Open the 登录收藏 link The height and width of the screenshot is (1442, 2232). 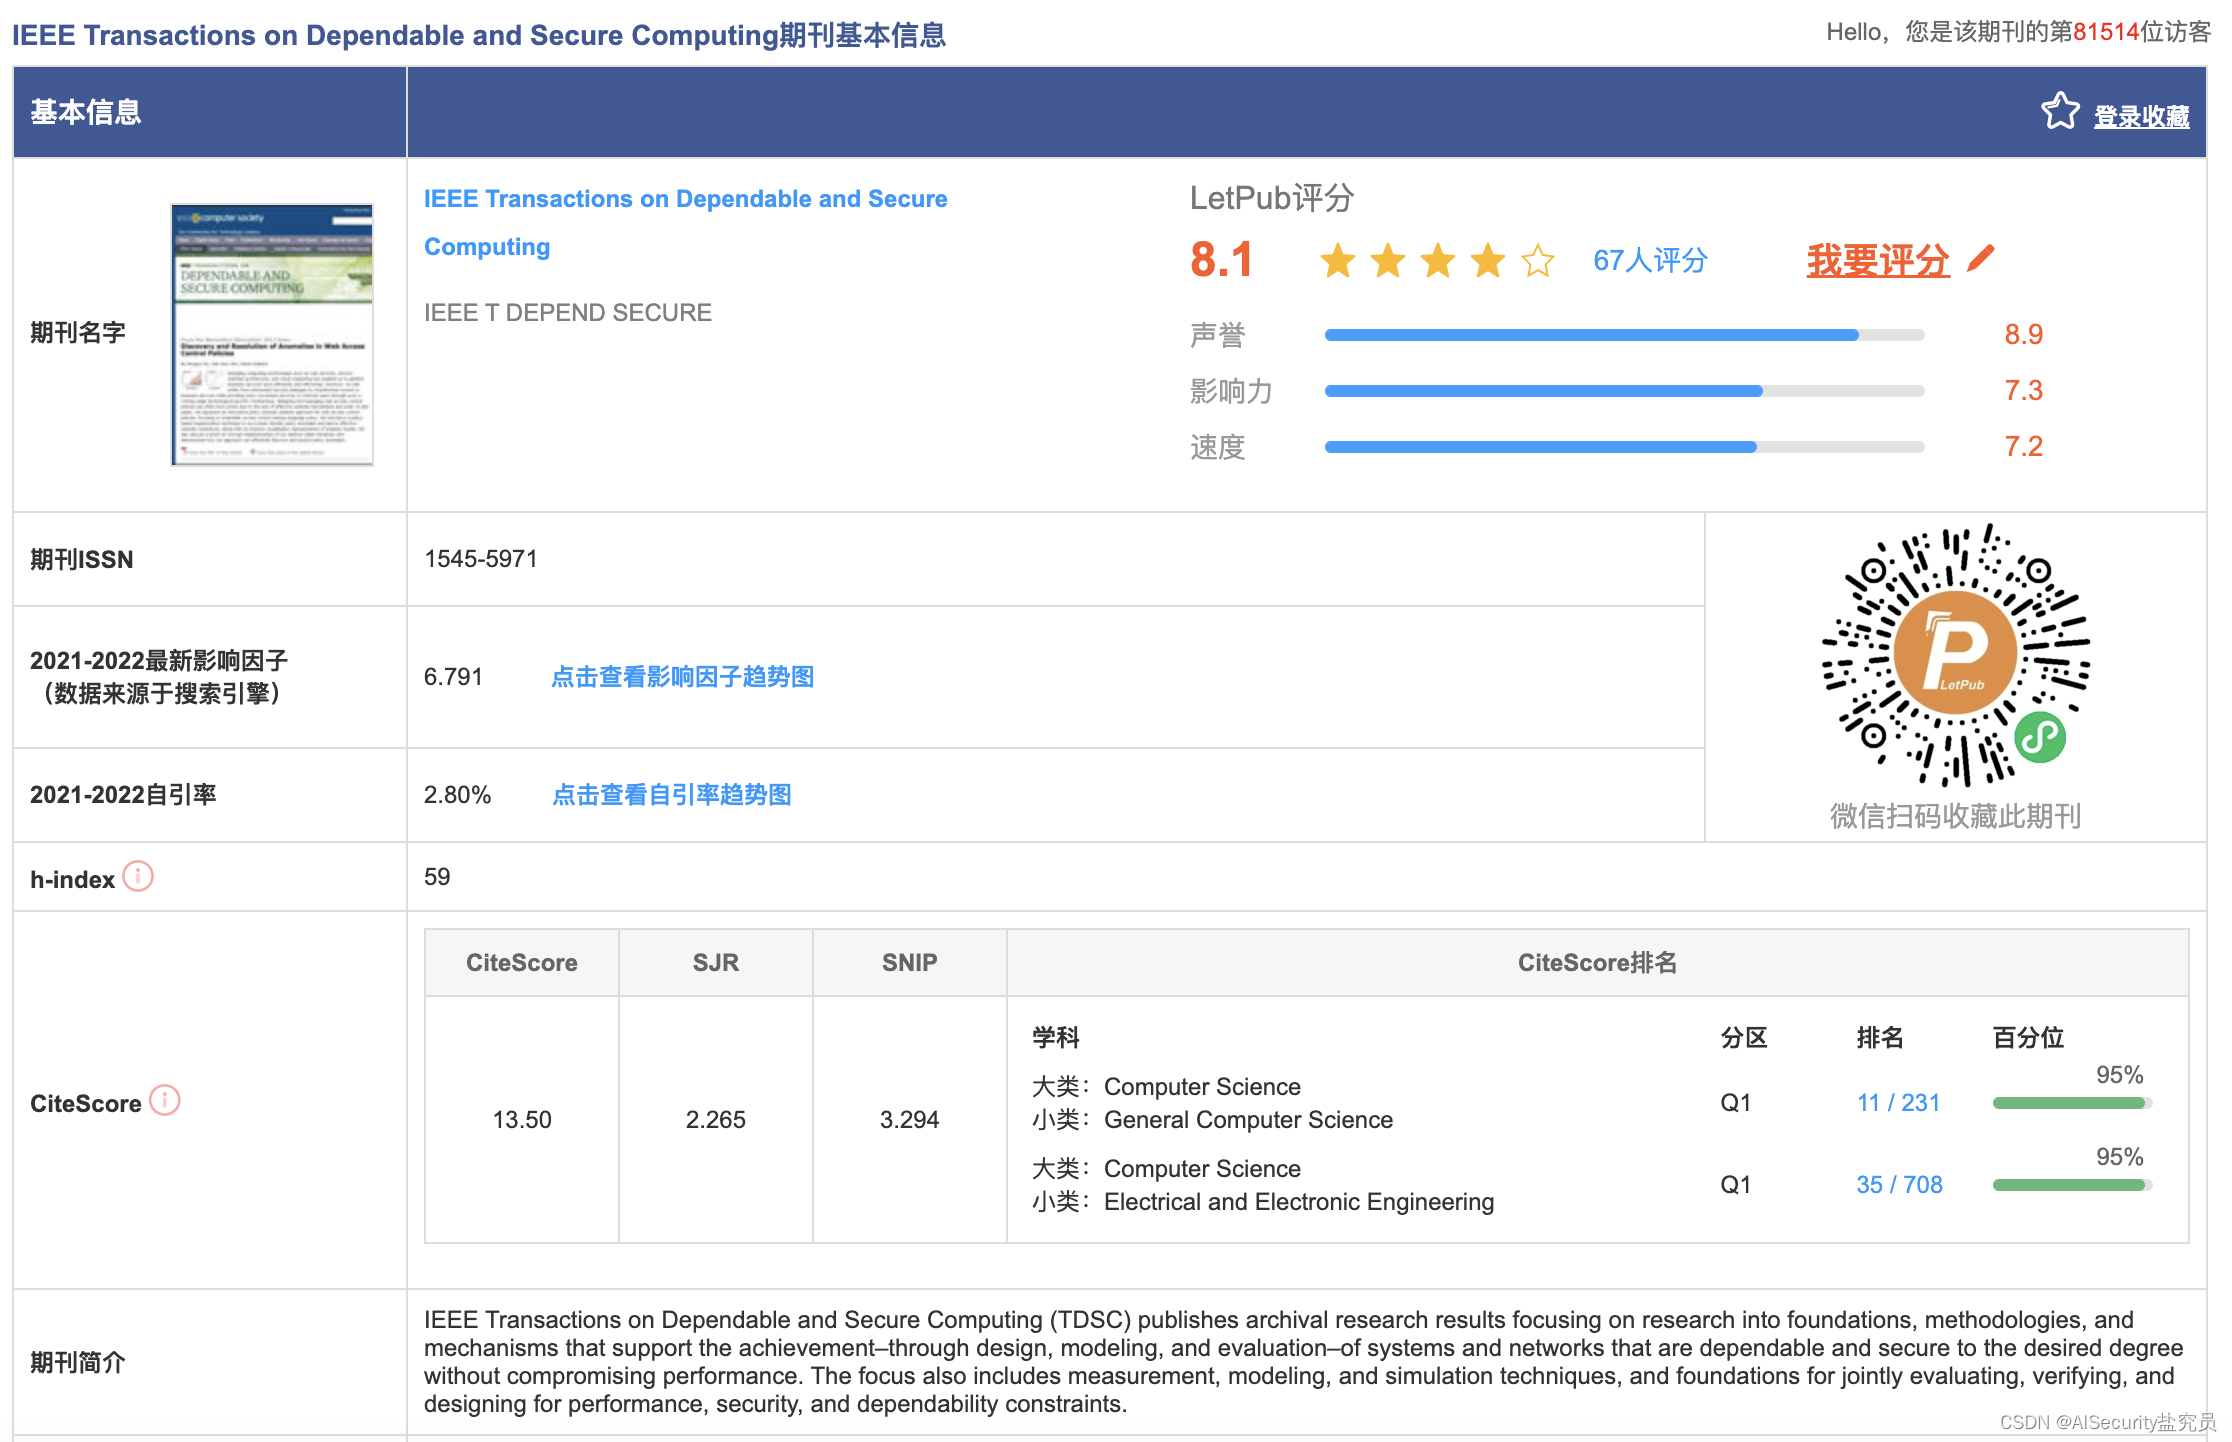(2141, 115)
